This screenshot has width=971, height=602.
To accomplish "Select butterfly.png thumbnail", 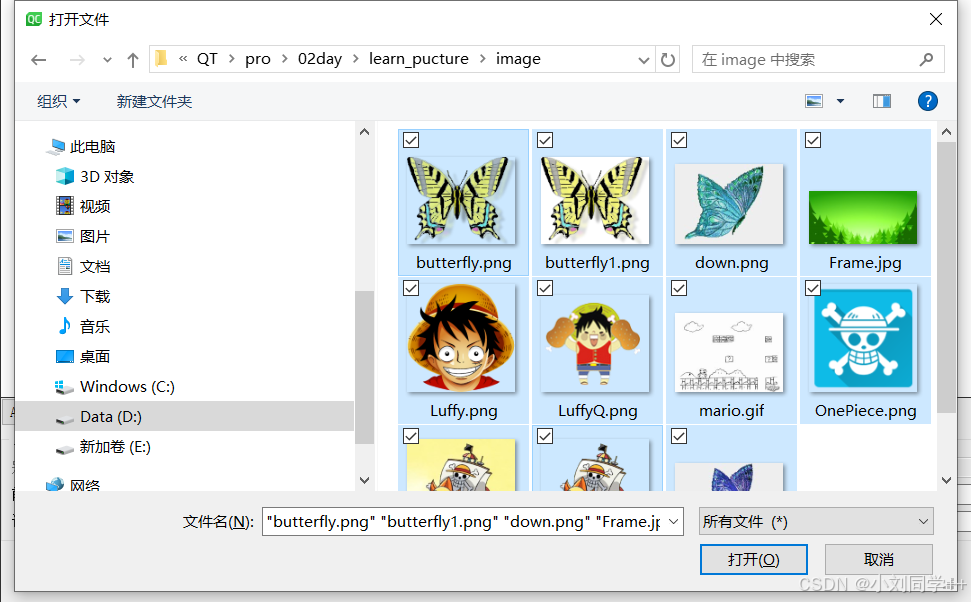I will point(462,199).
